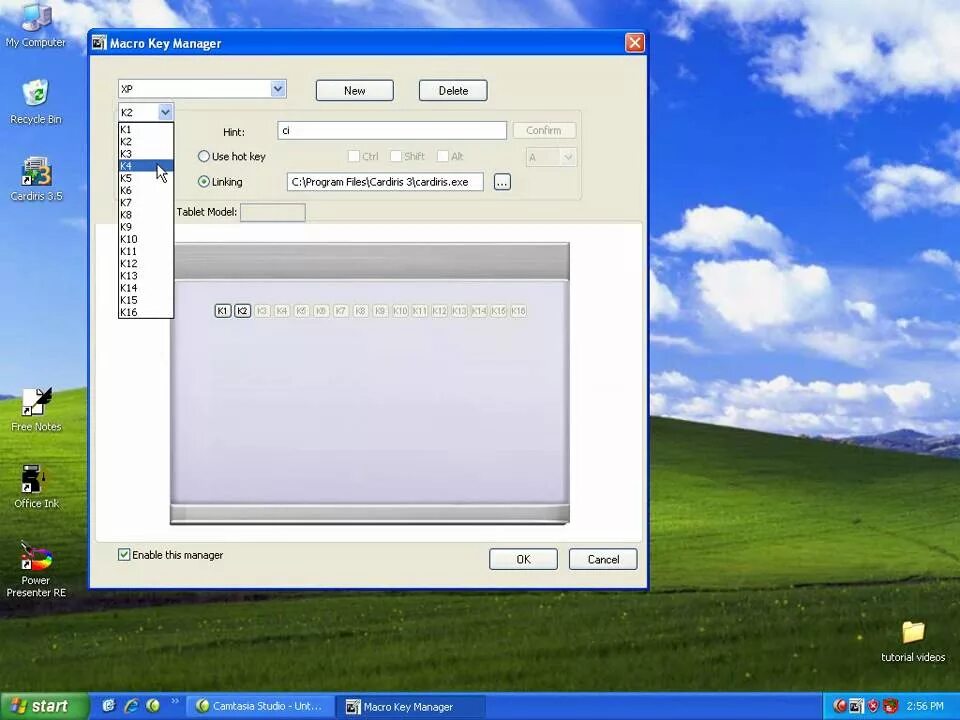The image size is (960, 720).
Task: Switch to Camtasia Studio taskbar button
Action: [x=261, y=706]
